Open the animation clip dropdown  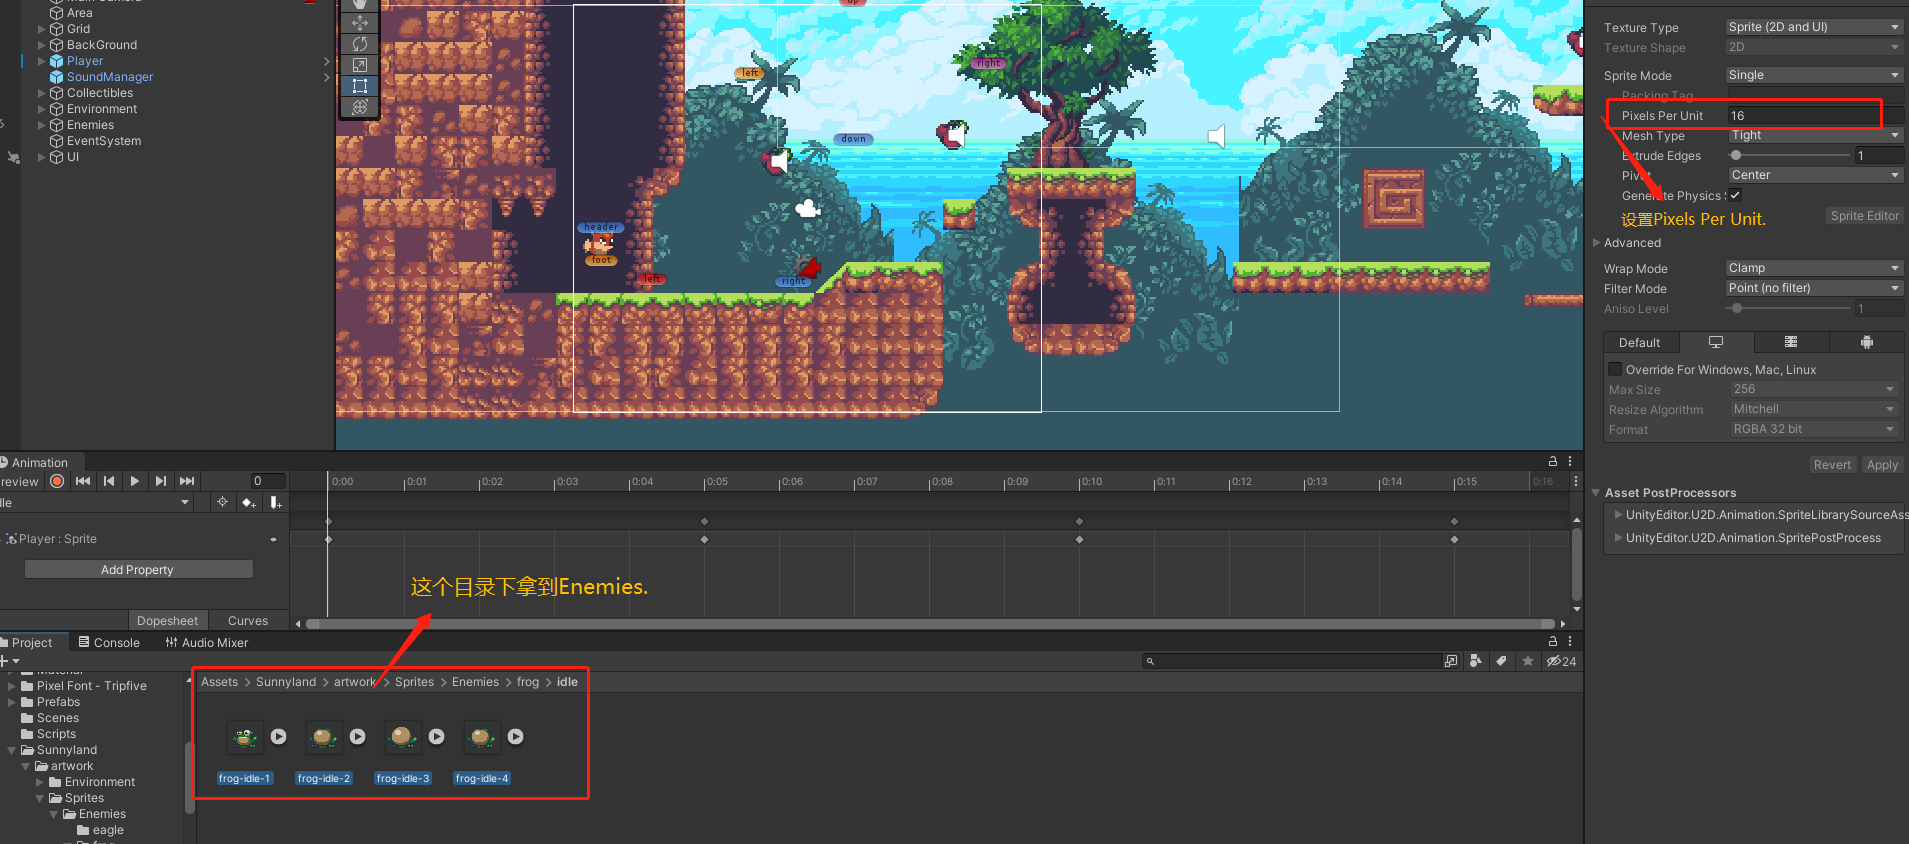pos(95,503)
